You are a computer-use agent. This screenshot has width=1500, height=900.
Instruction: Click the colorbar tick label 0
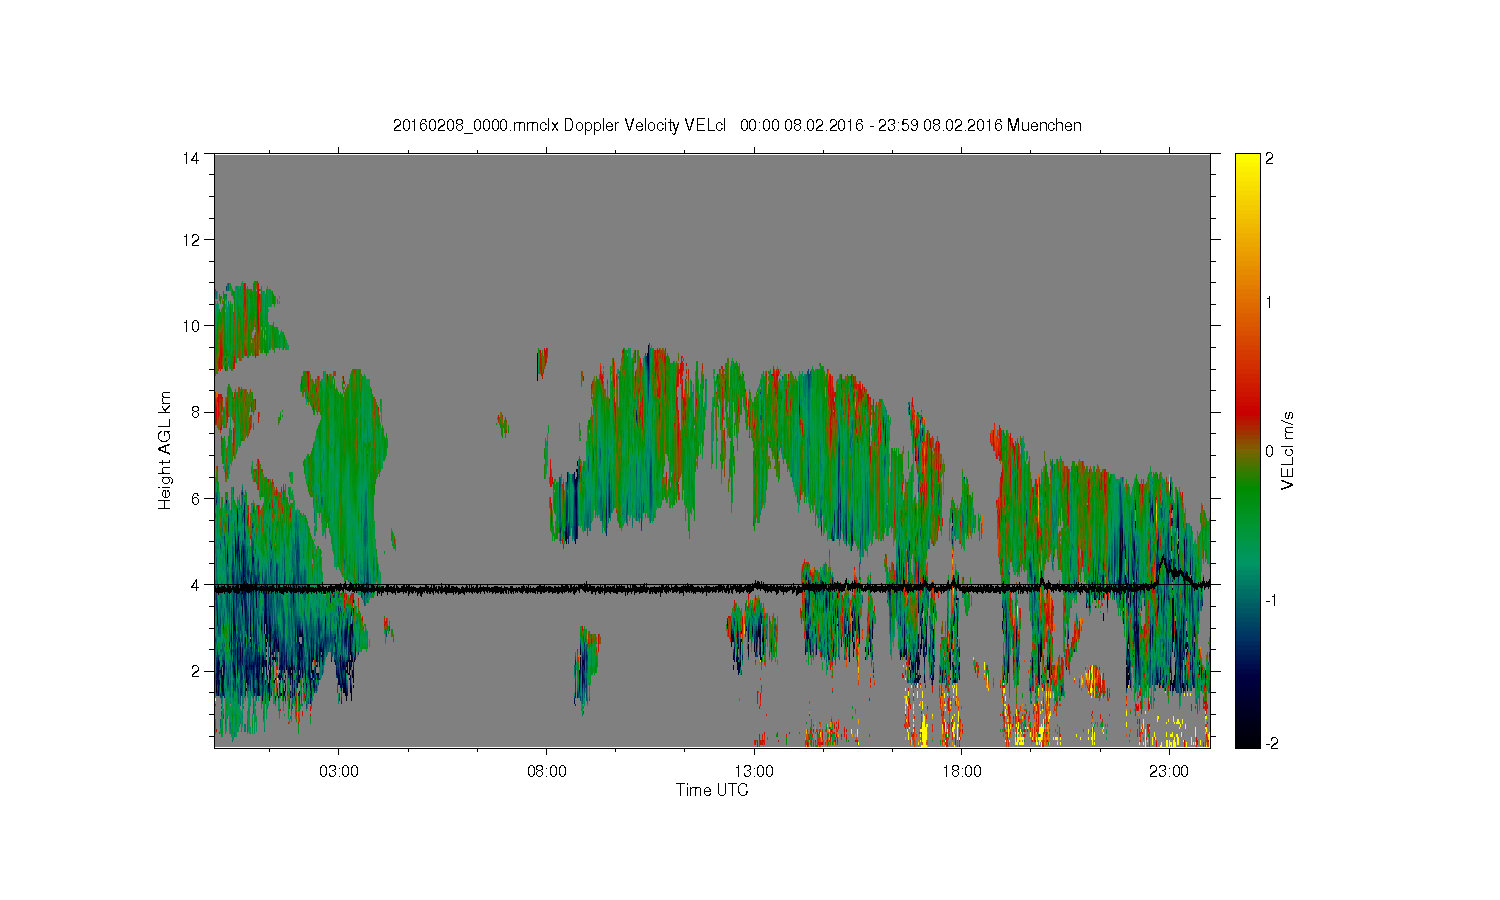1270,451
